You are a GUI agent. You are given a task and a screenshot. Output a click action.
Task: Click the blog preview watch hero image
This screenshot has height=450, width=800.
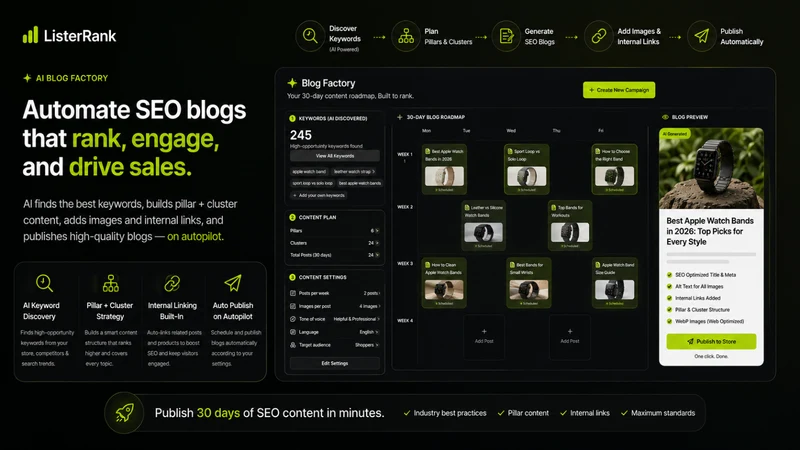pyautogui.click(x=711, y=168)
